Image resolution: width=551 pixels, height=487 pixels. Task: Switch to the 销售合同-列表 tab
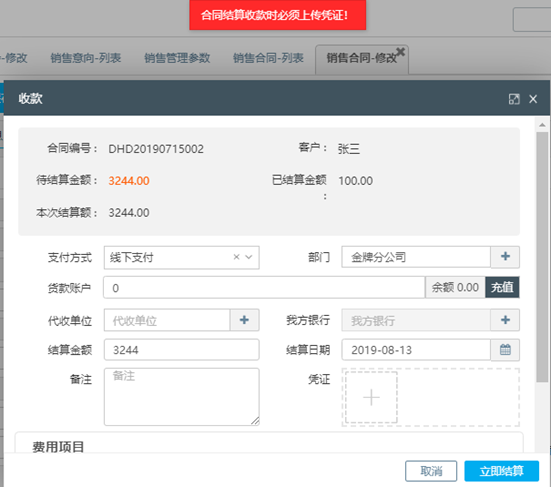pyautogui.click(x=268, y=58)
